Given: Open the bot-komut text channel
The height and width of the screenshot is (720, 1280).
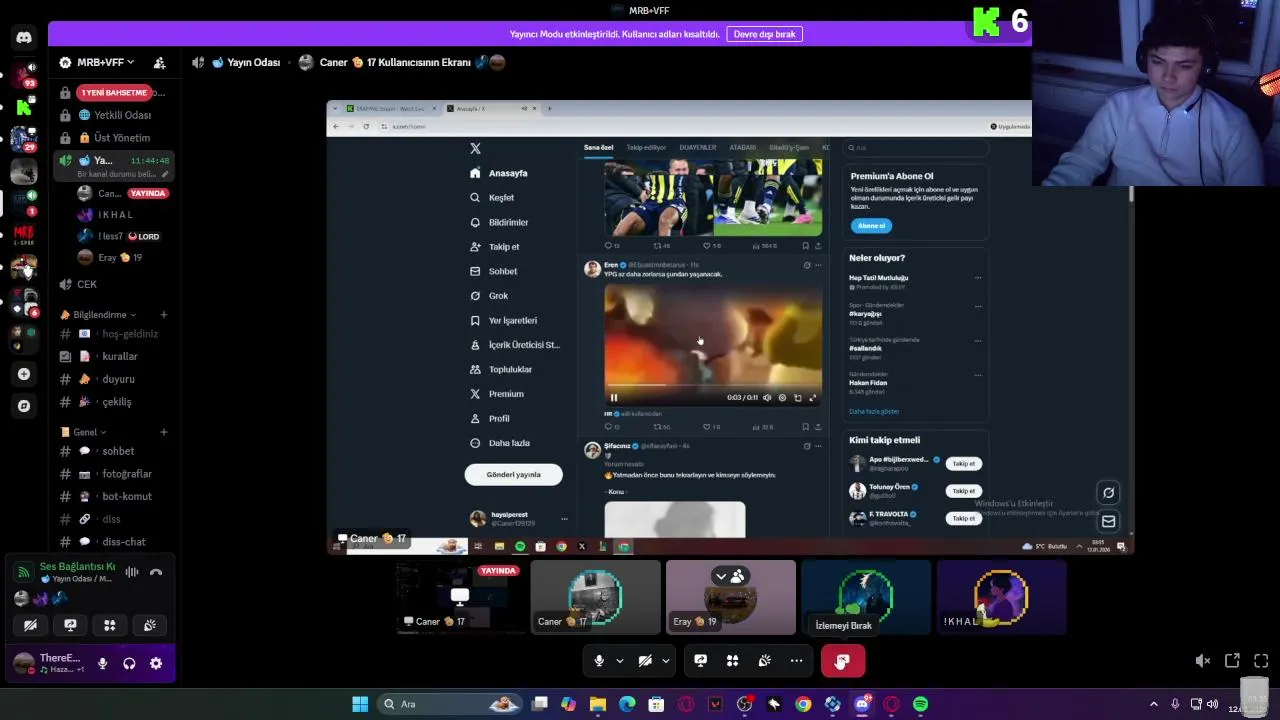Looking at the screenshot, I should 115,496.
